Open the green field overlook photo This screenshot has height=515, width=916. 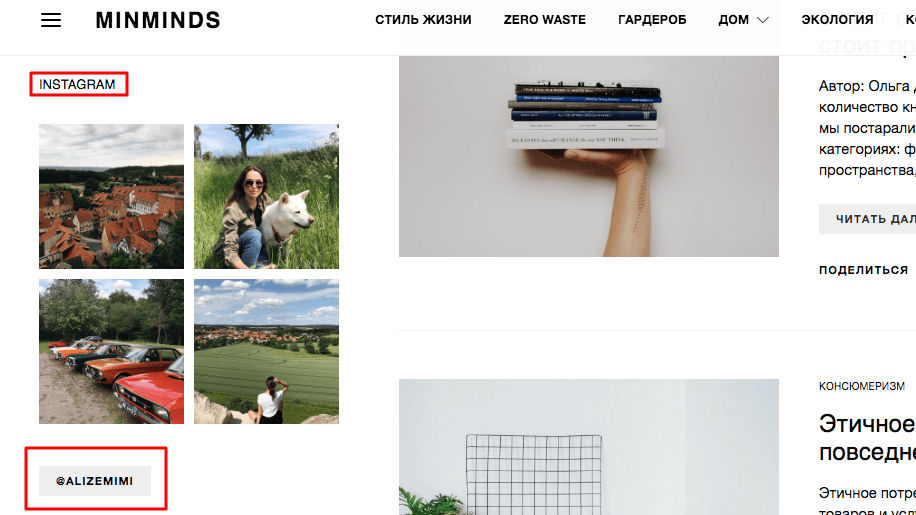[266, 351]
